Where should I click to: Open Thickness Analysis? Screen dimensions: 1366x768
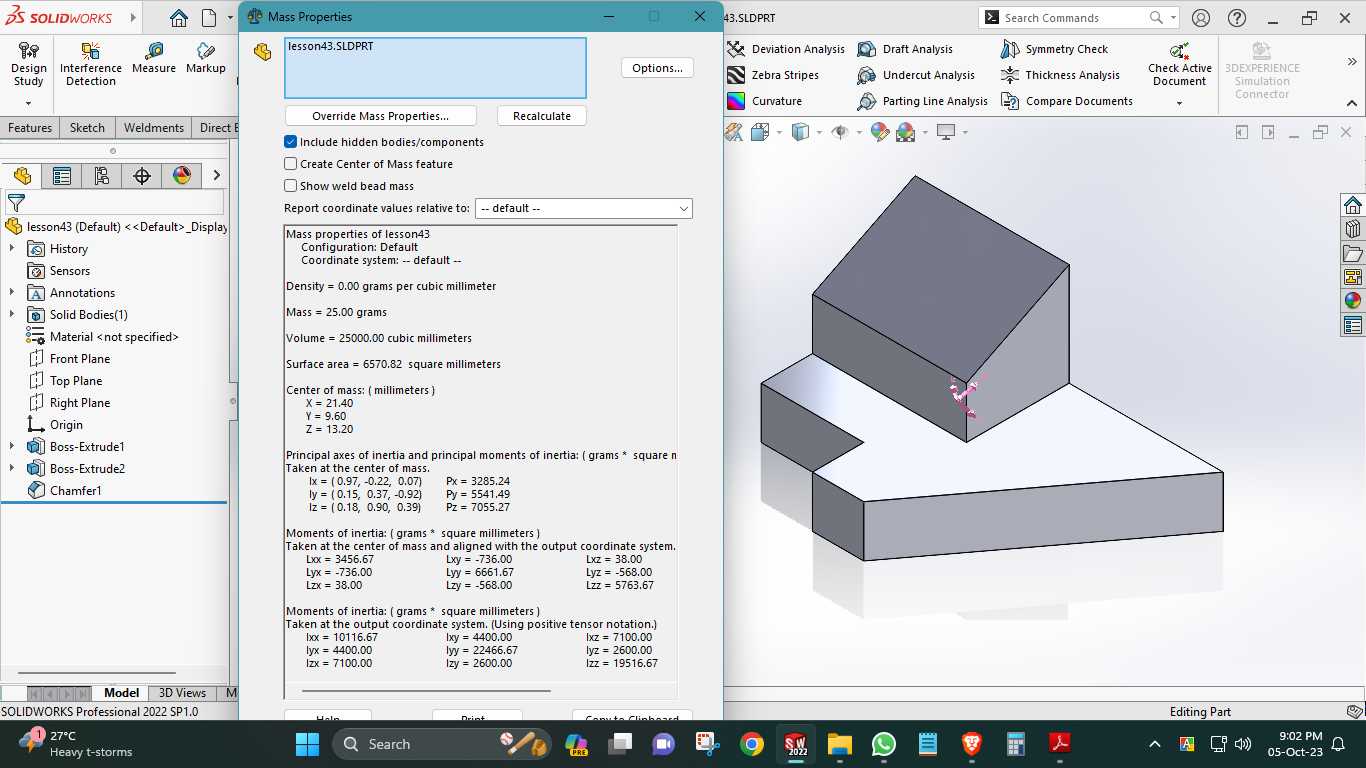[x=1060, y=75]
